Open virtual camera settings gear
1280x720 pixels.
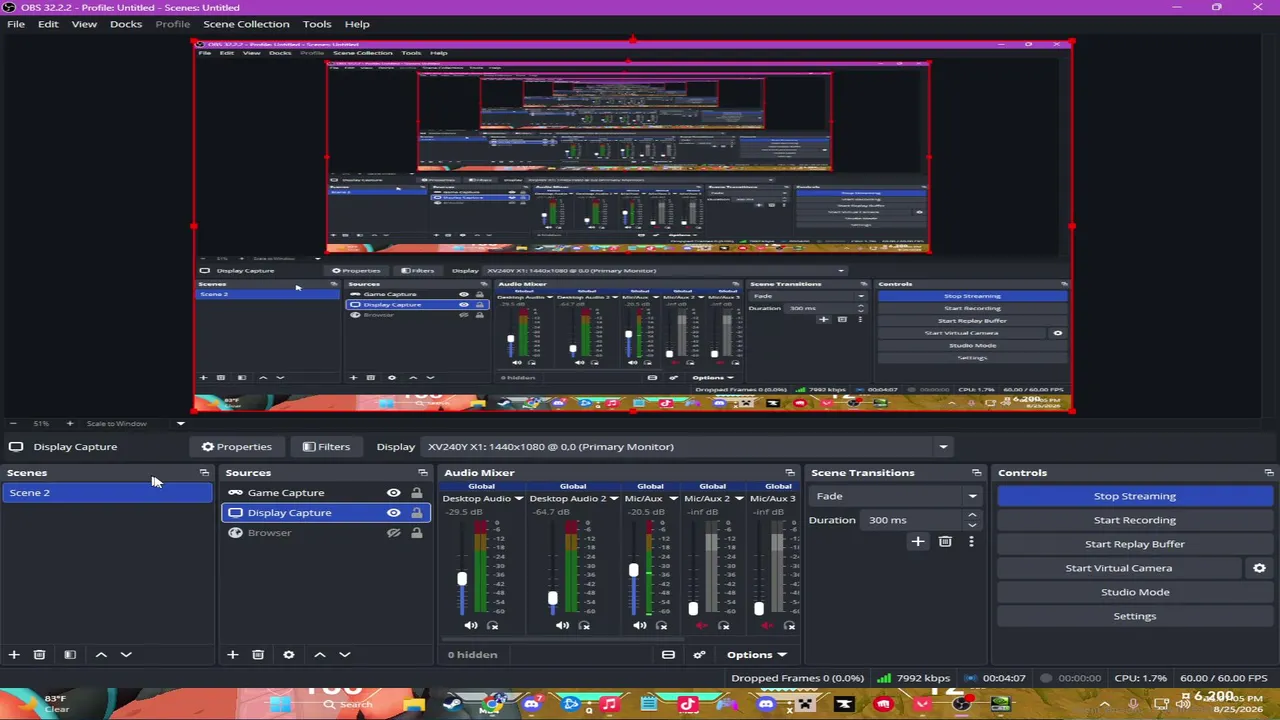click(x=1259, y=568)
